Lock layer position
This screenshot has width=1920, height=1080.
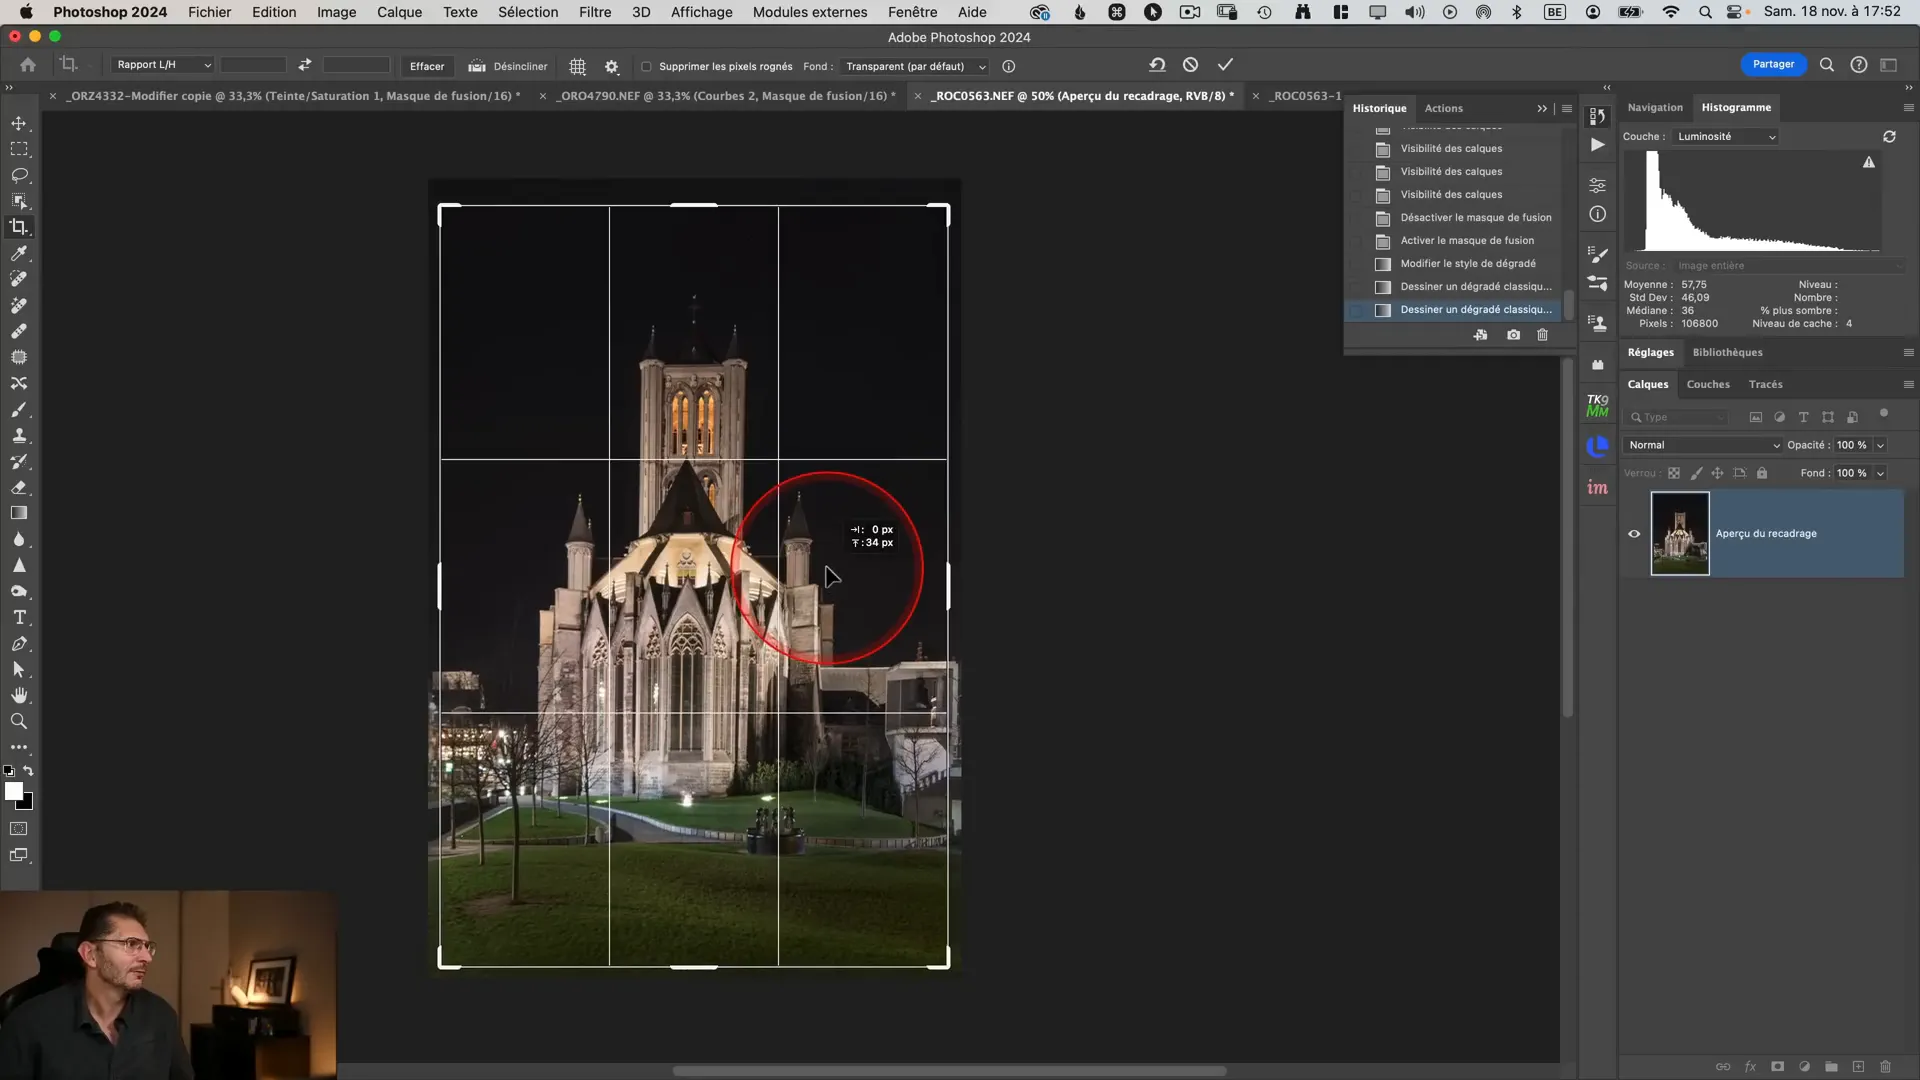(1717, 473)
